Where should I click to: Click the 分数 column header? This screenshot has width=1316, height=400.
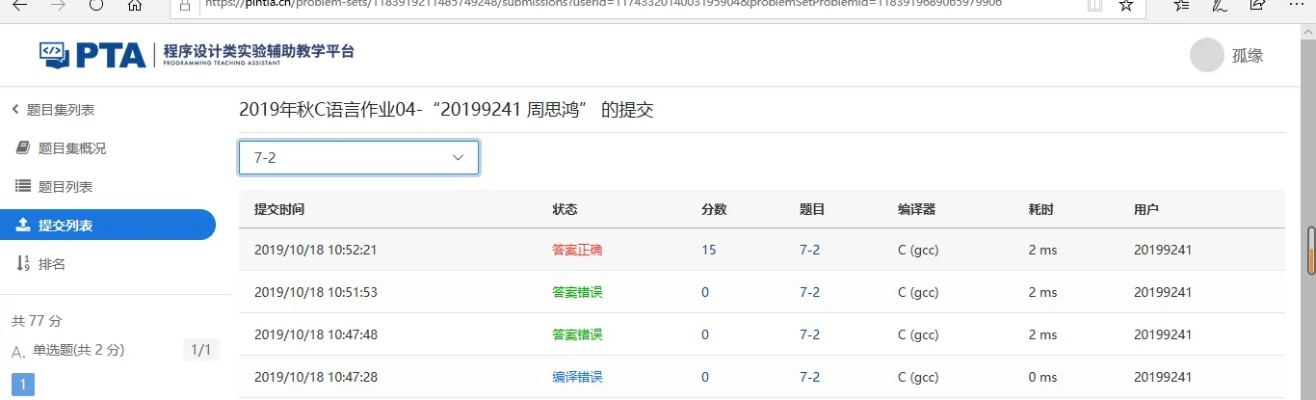point(713,209)
